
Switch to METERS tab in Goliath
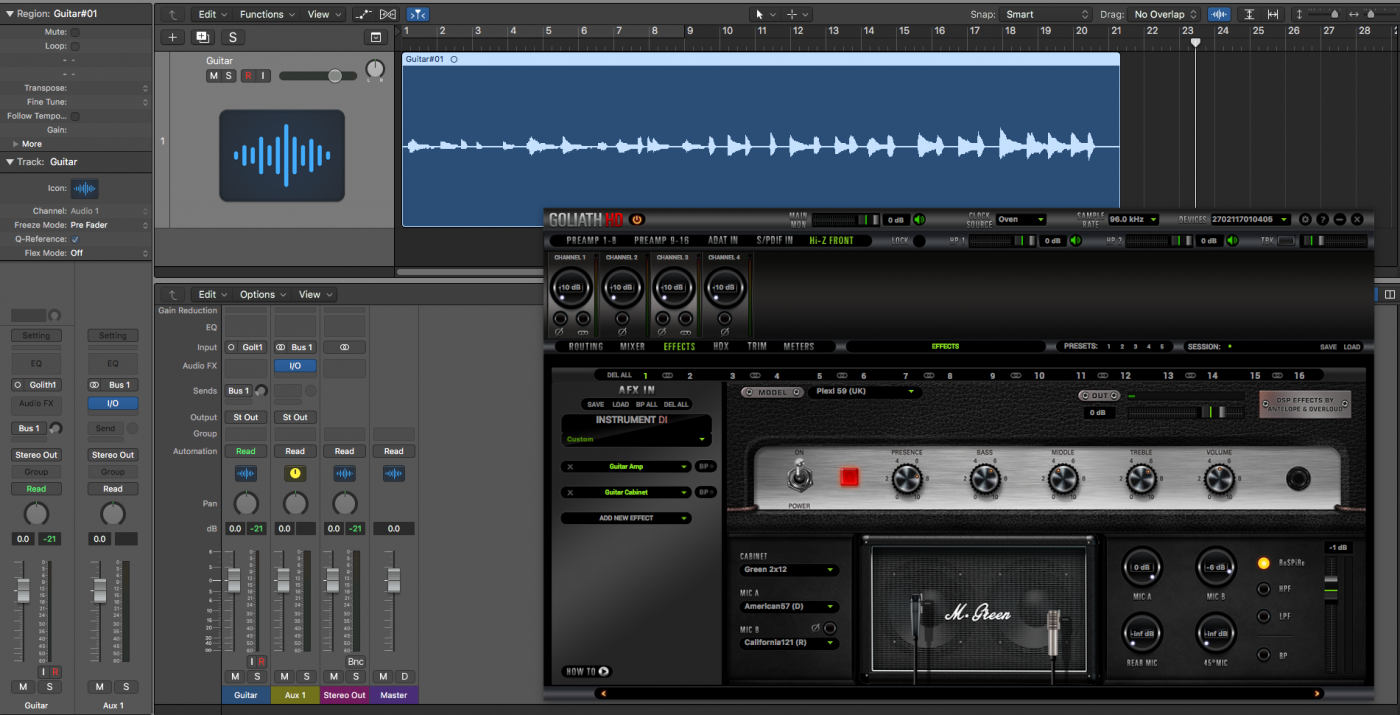click(x=799, y=346)
